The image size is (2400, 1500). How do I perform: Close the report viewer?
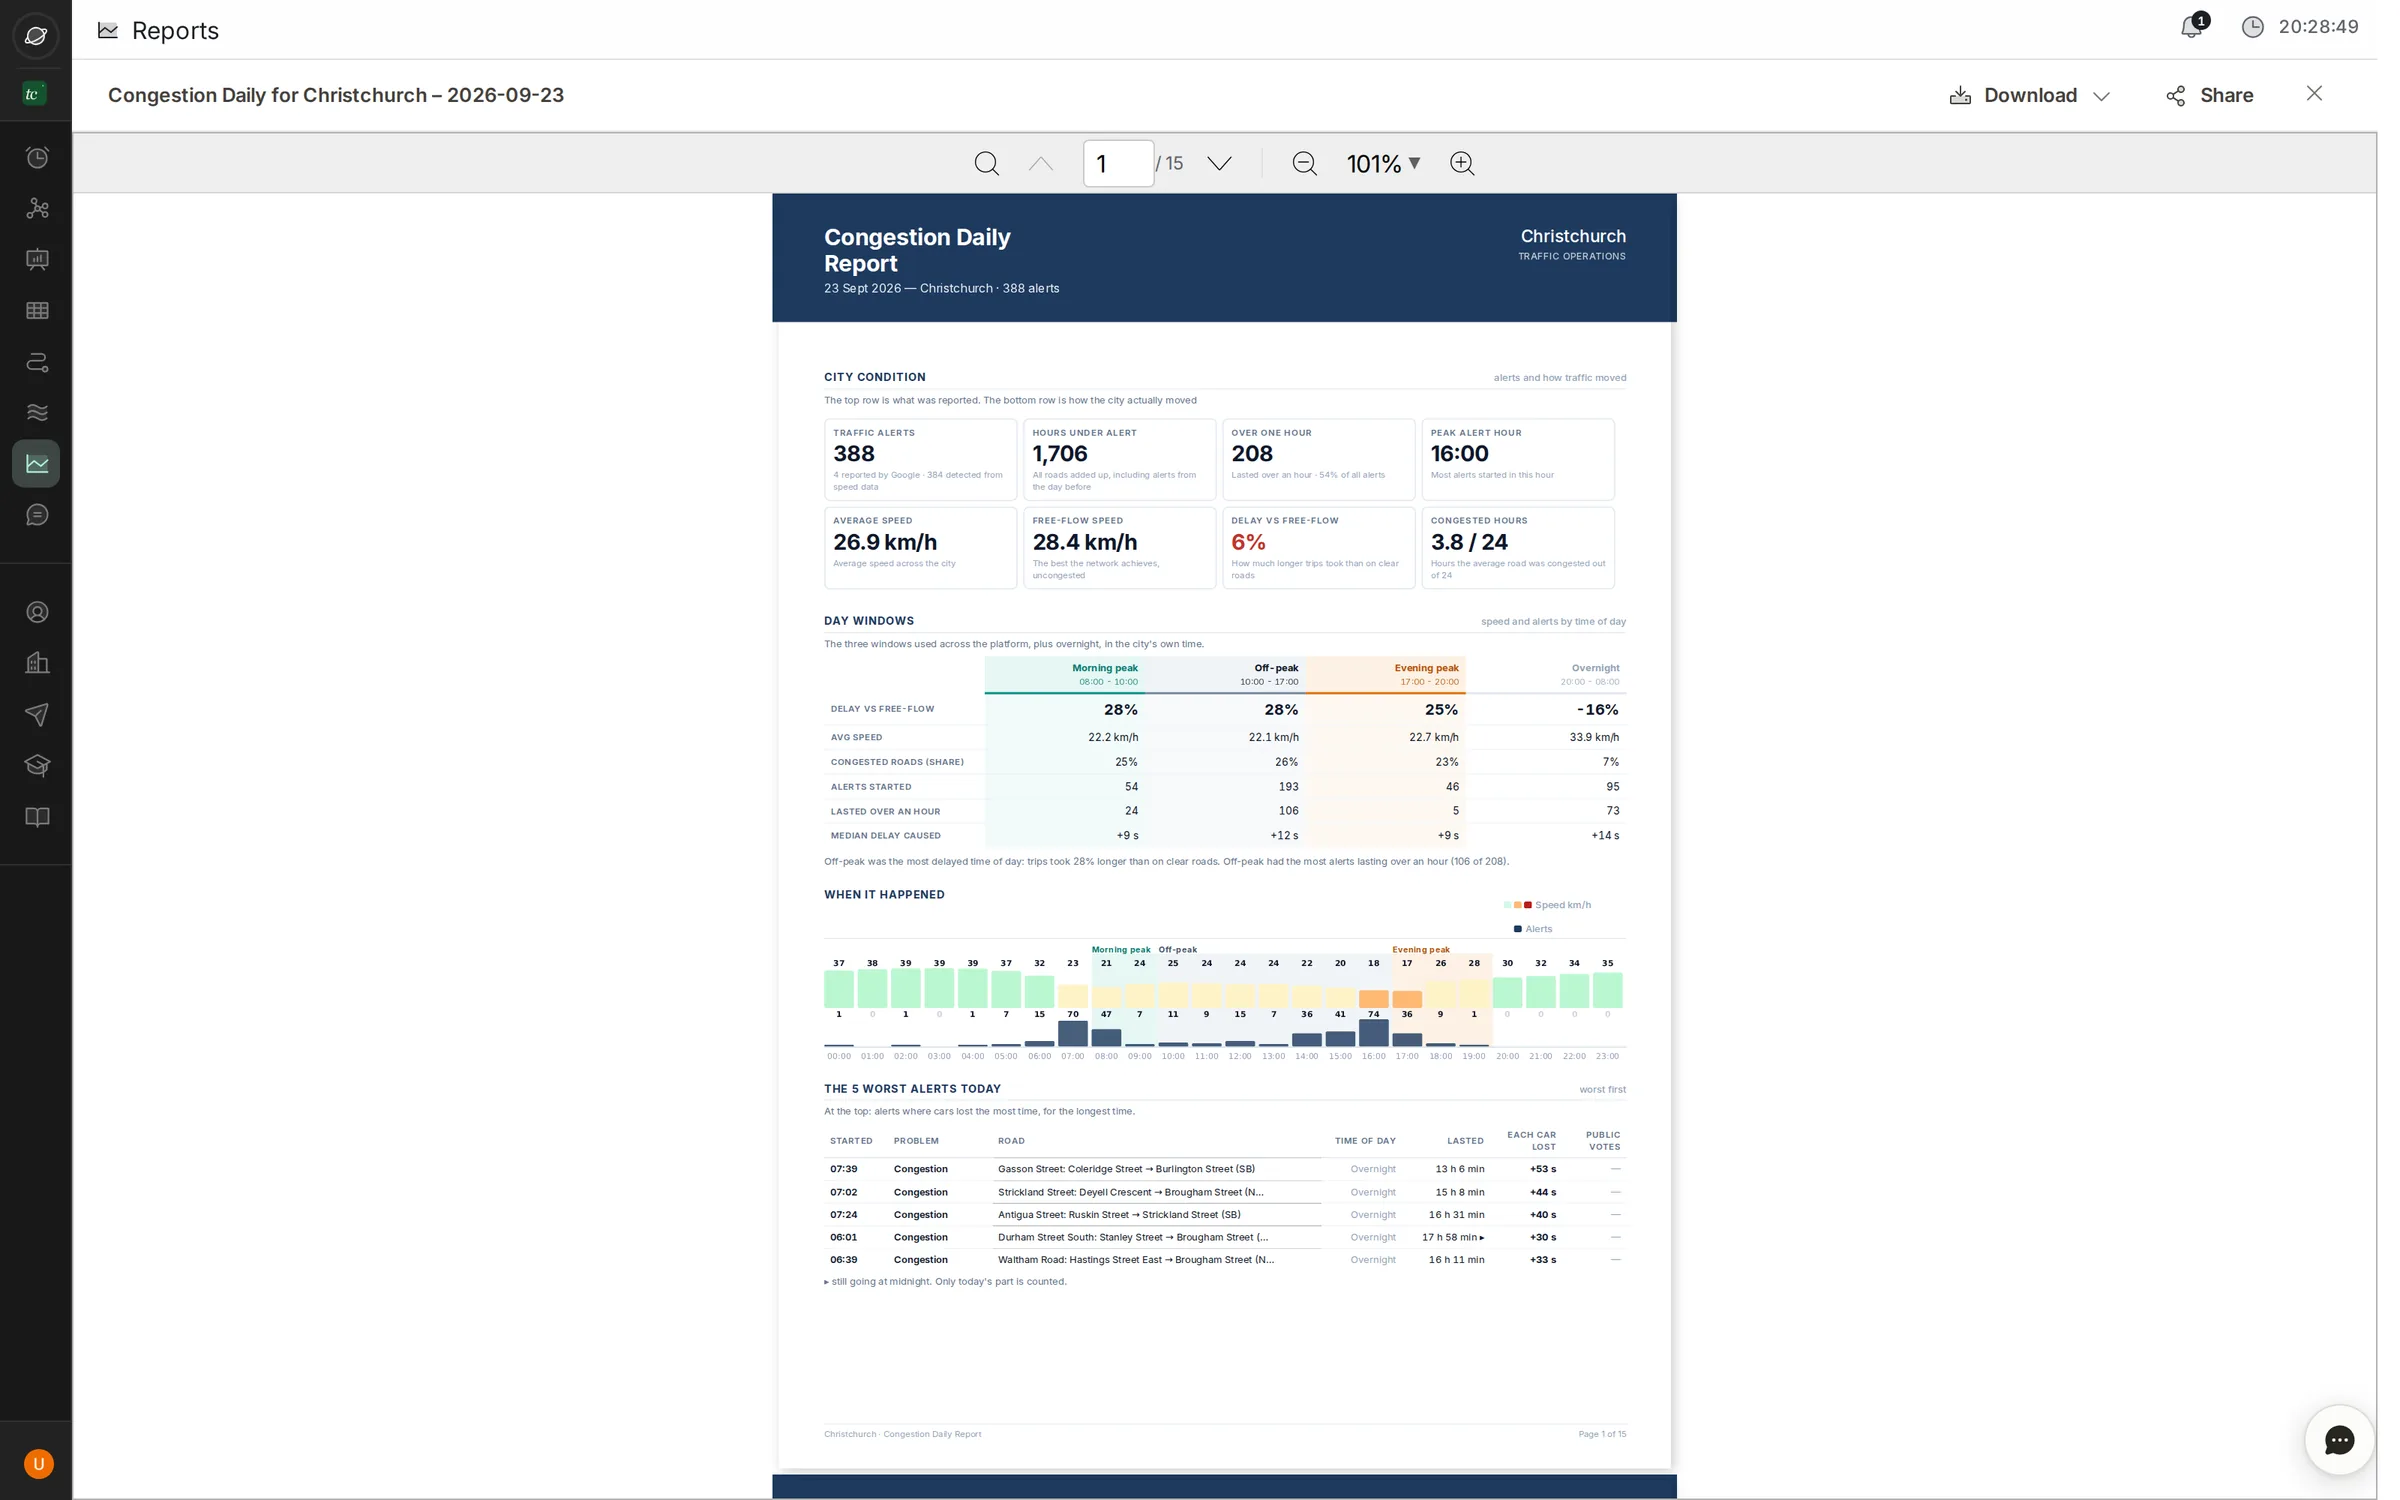tap(2314, 93)
